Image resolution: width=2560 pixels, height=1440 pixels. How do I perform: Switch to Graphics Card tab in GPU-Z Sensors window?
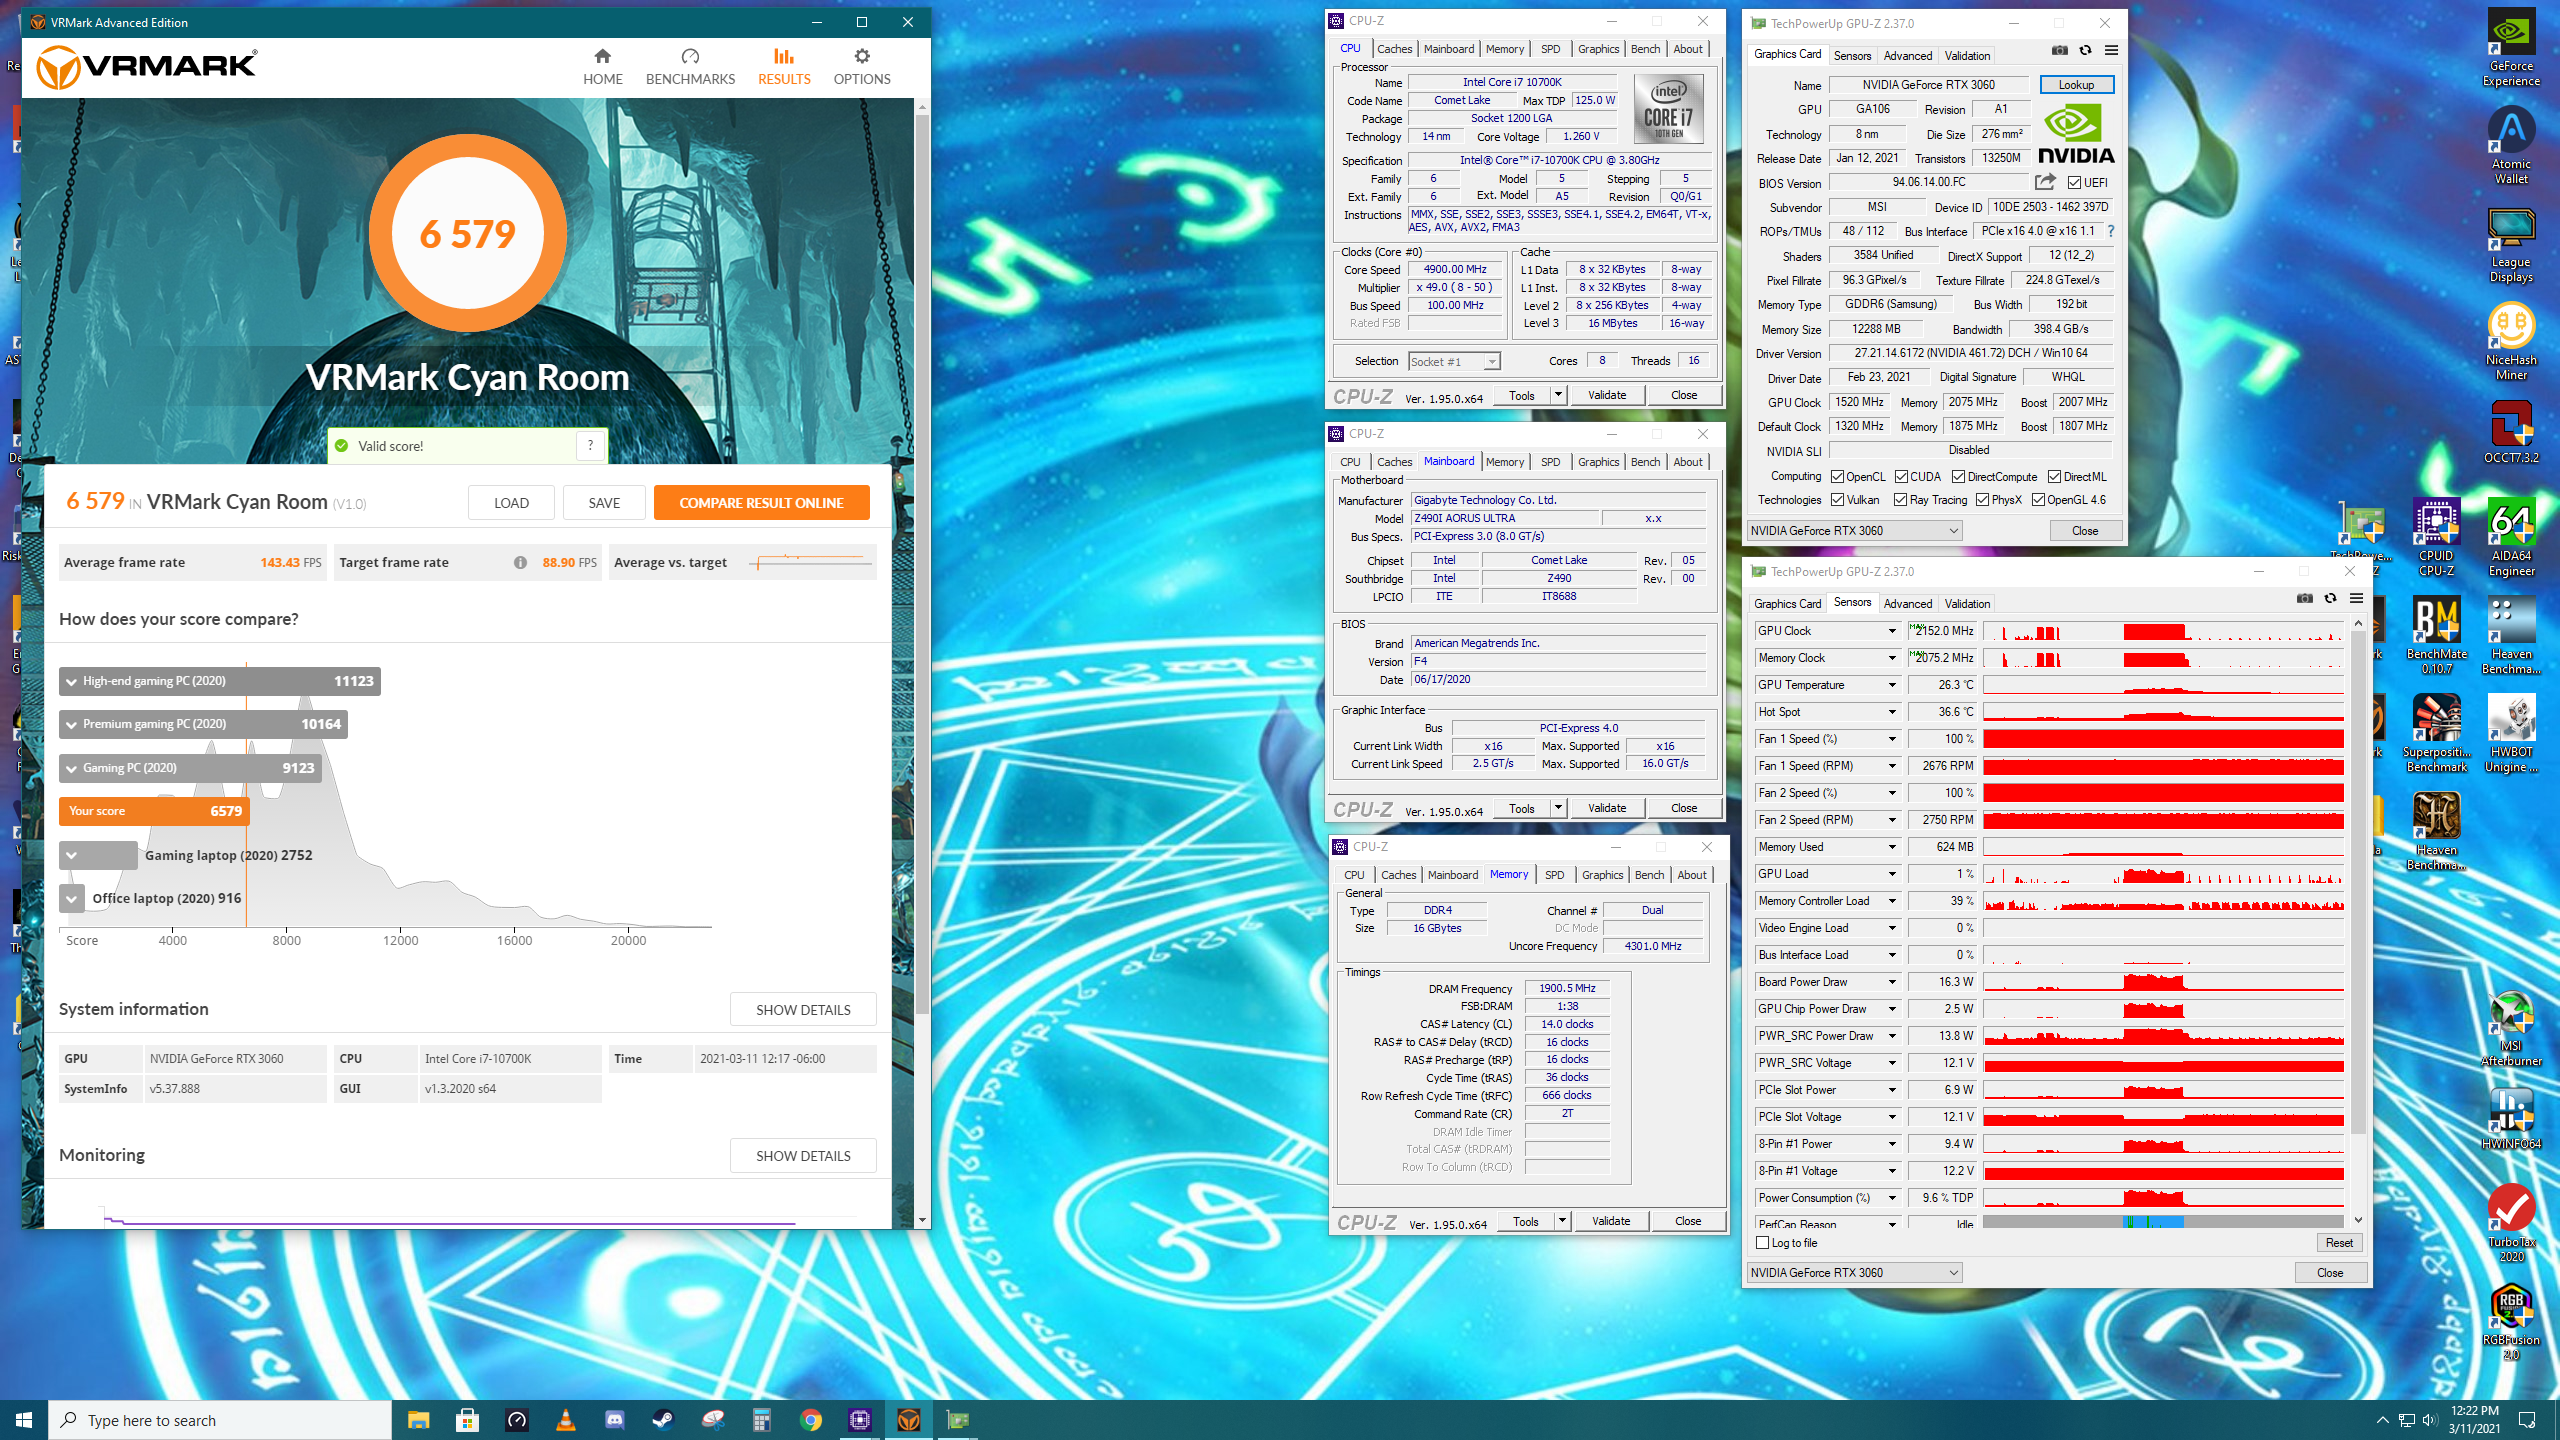(x=1787, y=604)
